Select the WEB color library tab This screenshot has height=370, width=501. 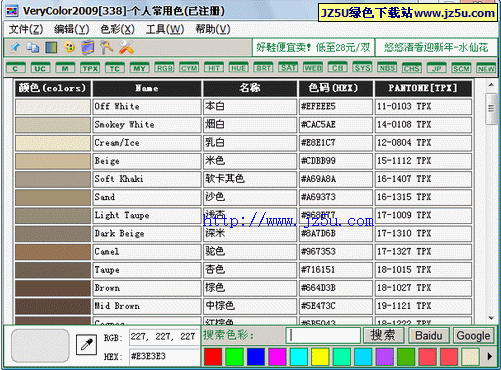click(313, 68)
